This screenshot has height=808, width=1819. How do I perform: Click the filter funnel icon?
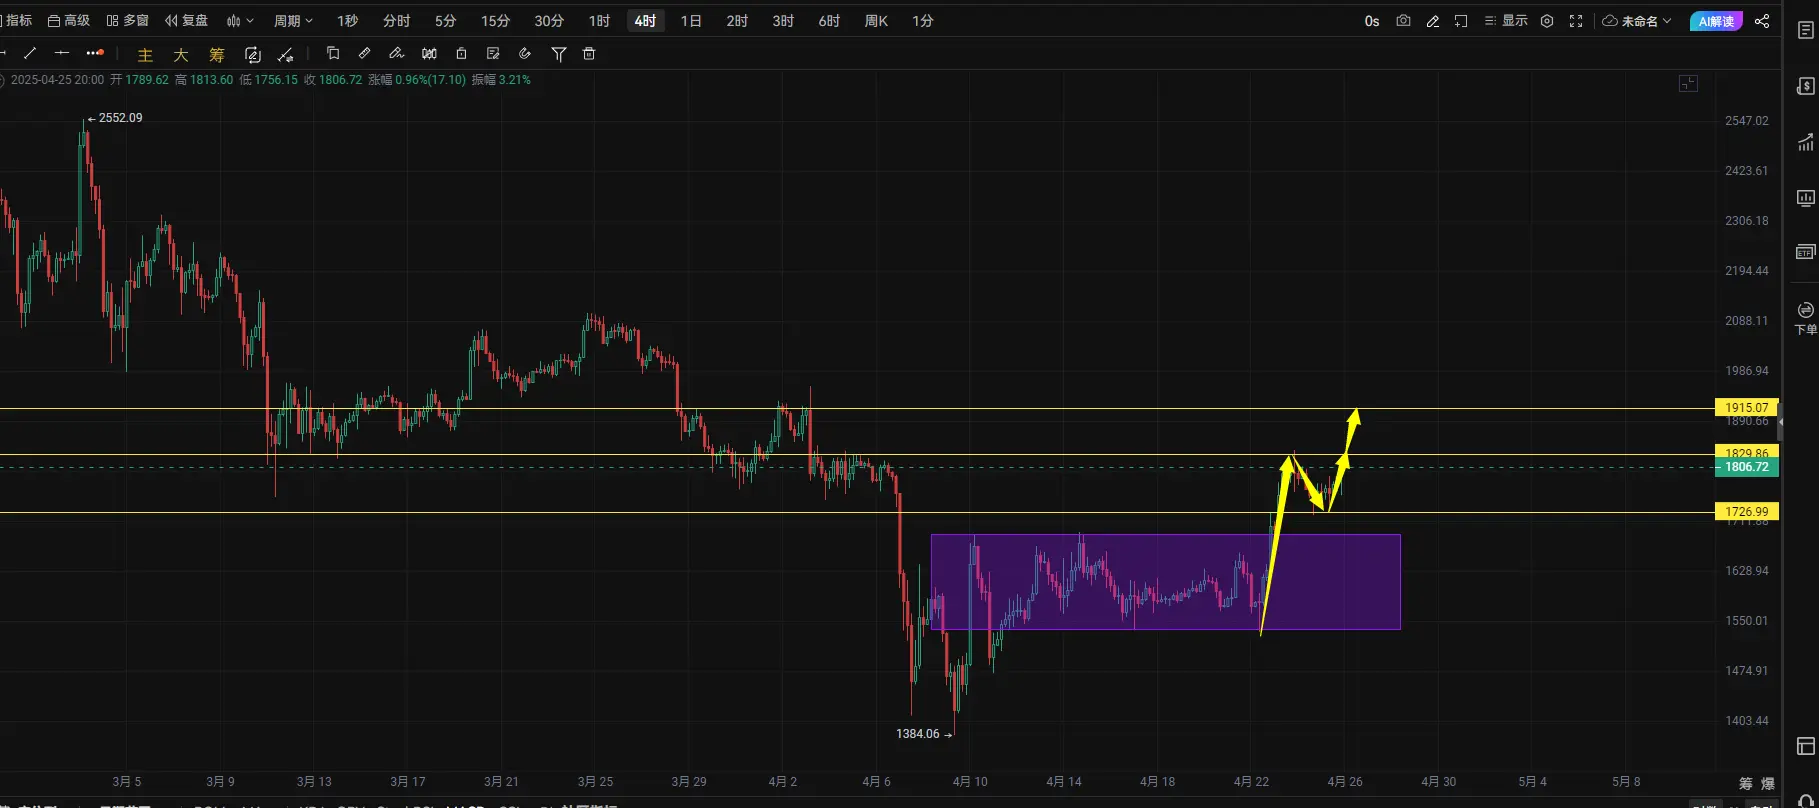coord(559,54)
